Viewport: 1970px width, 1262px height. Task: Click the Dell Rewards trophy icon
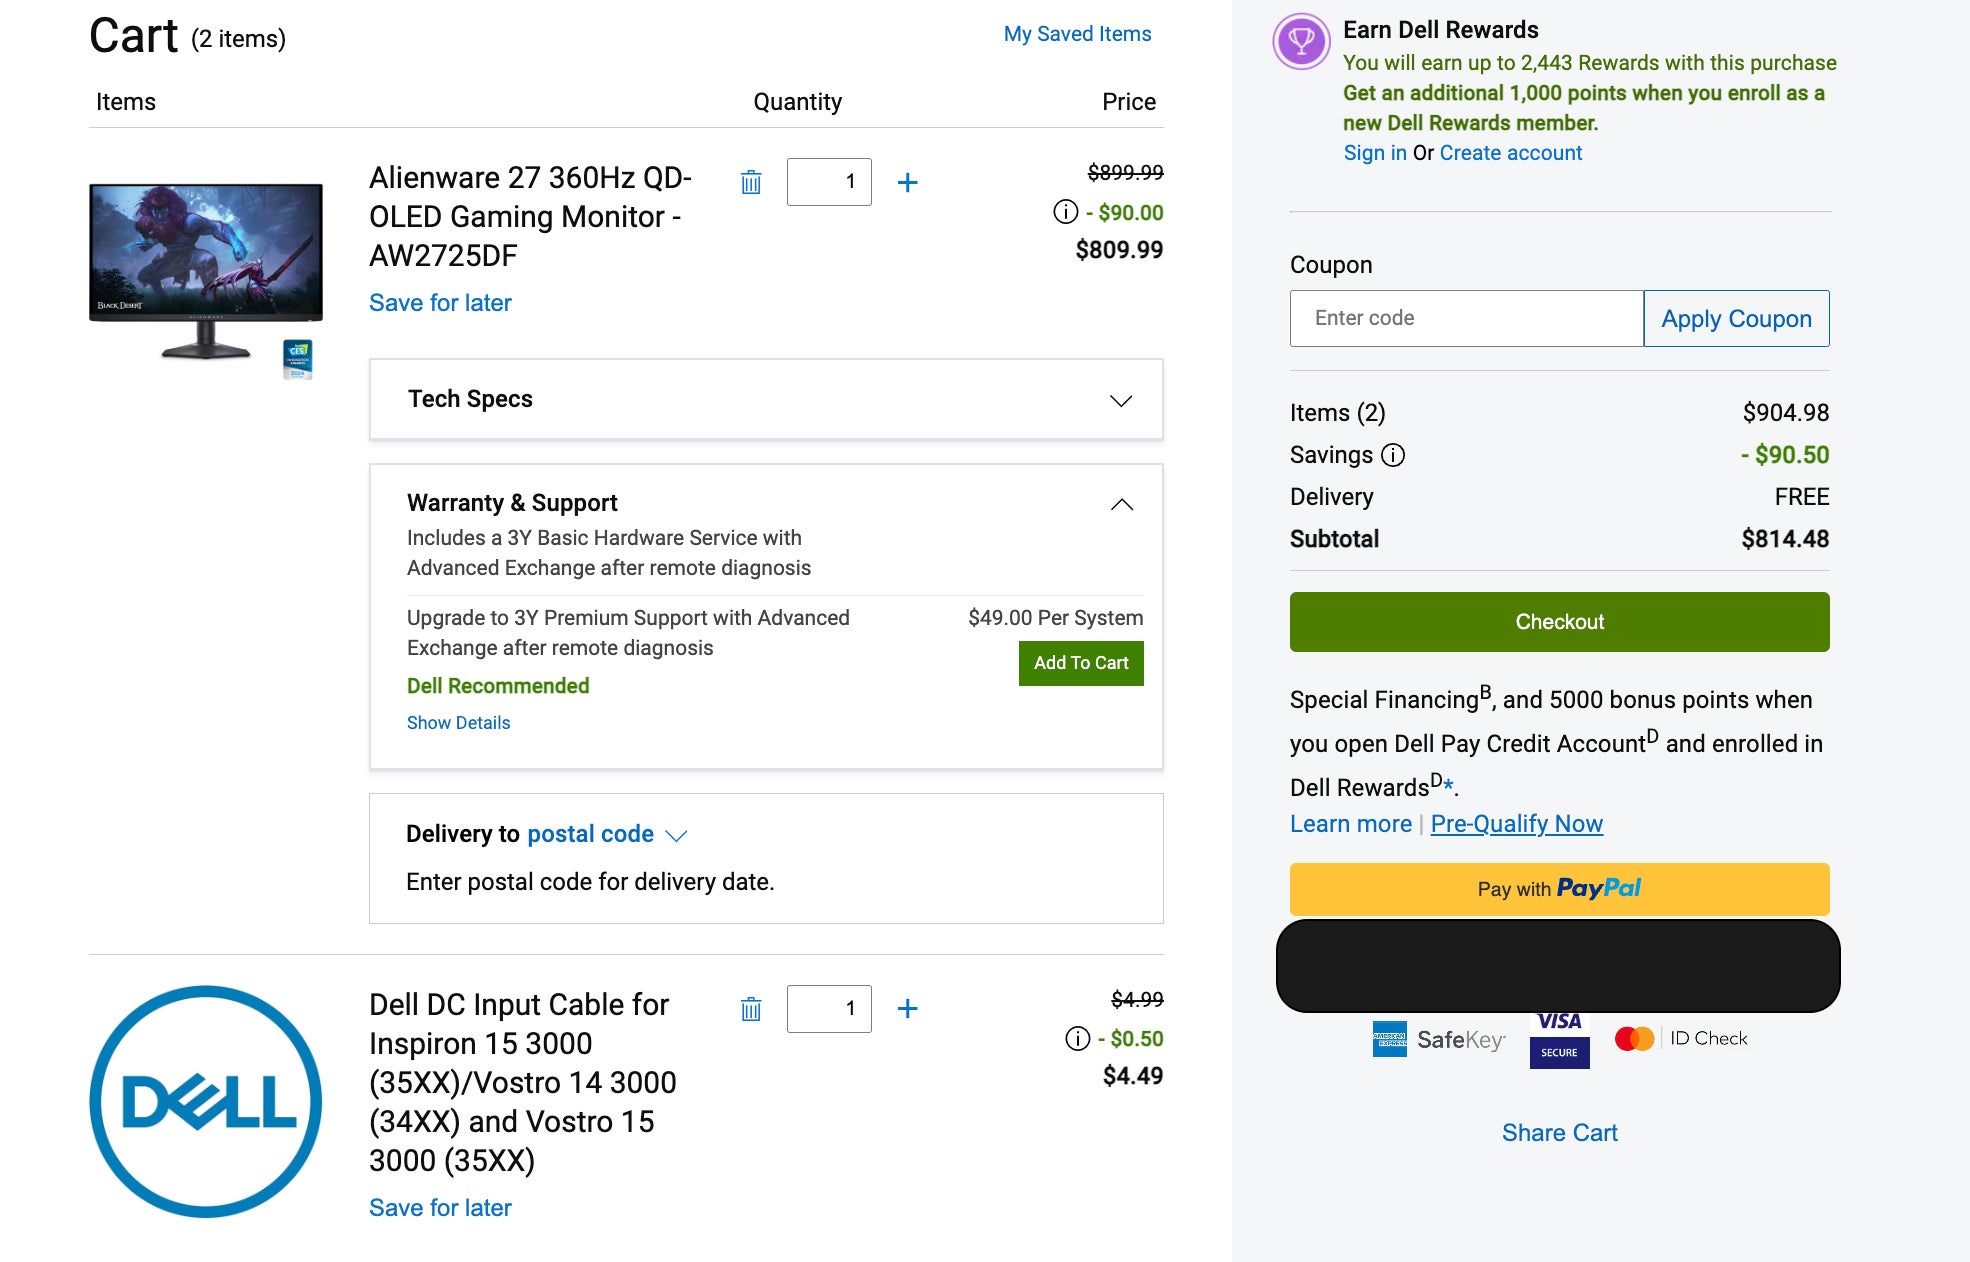coord(1301,42)
